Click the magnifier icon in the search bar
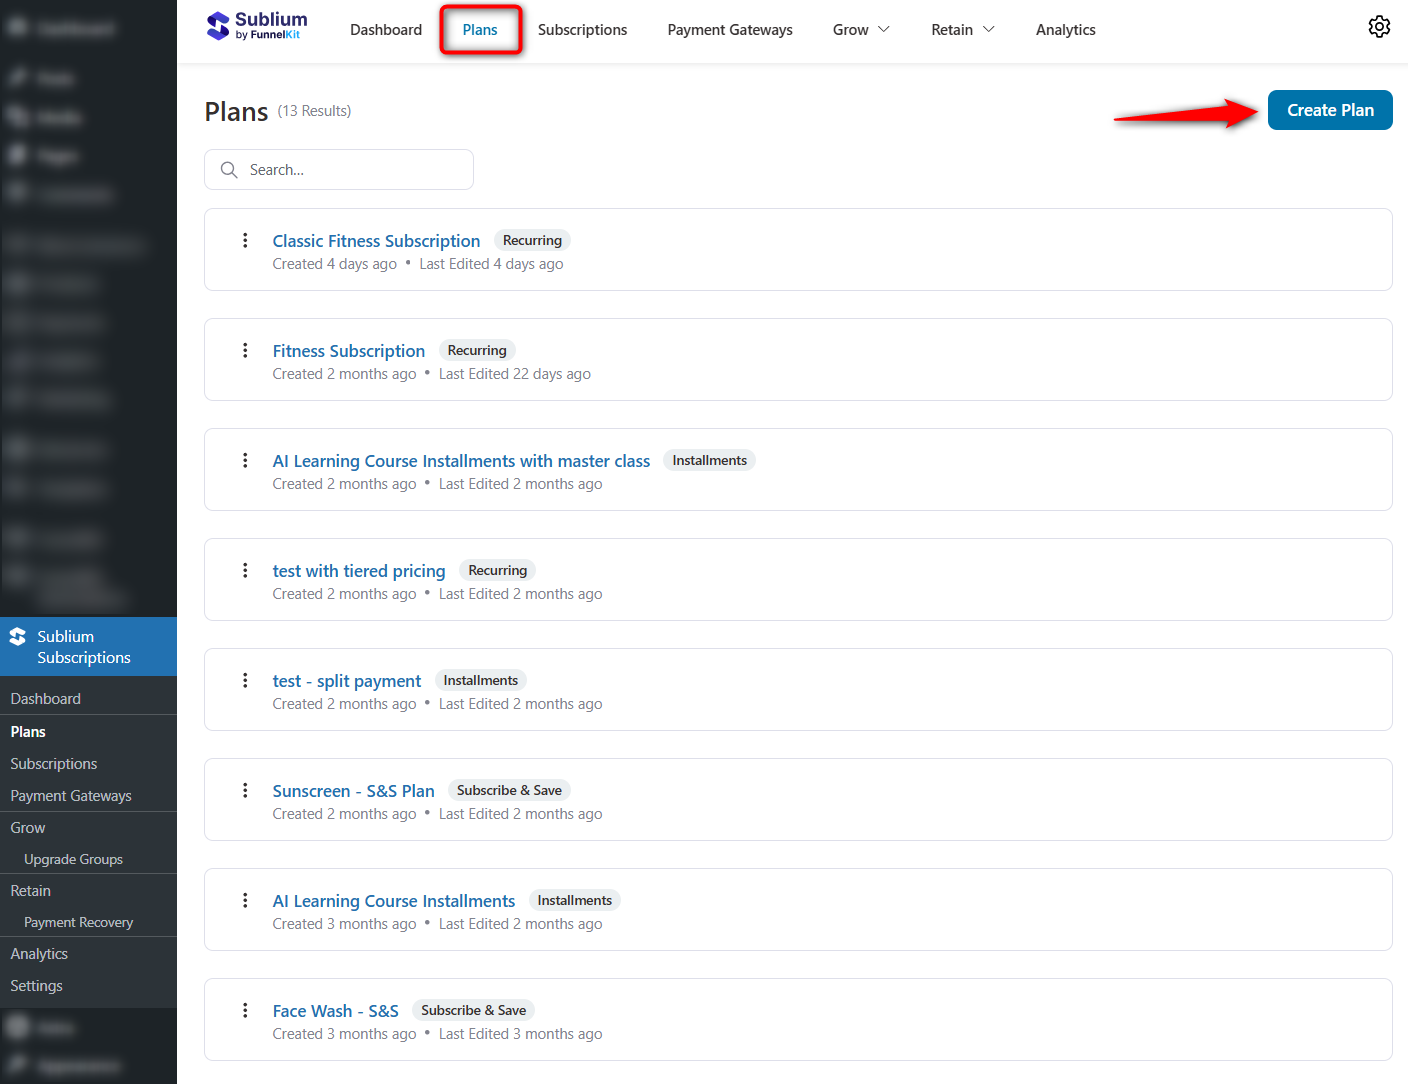 [229, 169]
